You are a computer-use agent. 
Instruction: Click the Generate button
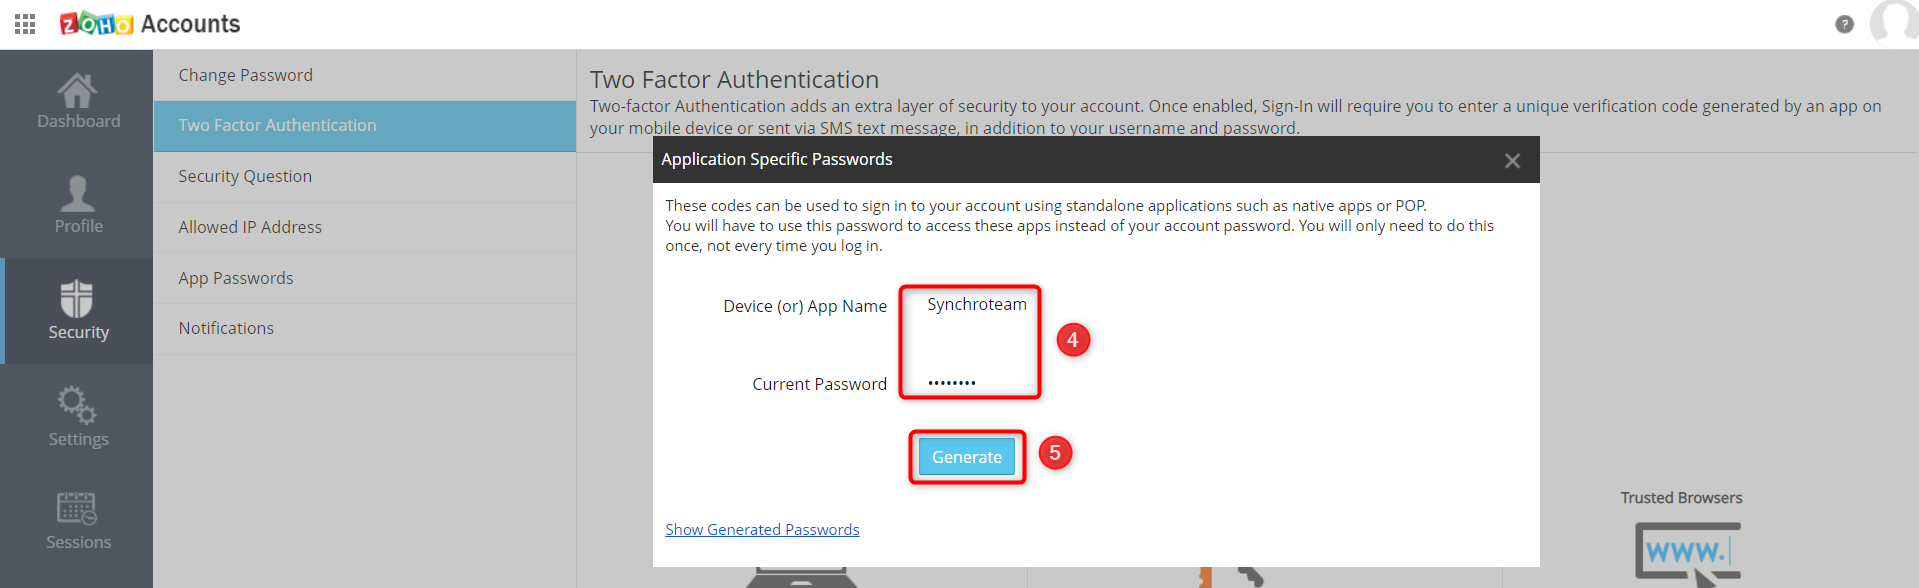[x=967, y=457]
